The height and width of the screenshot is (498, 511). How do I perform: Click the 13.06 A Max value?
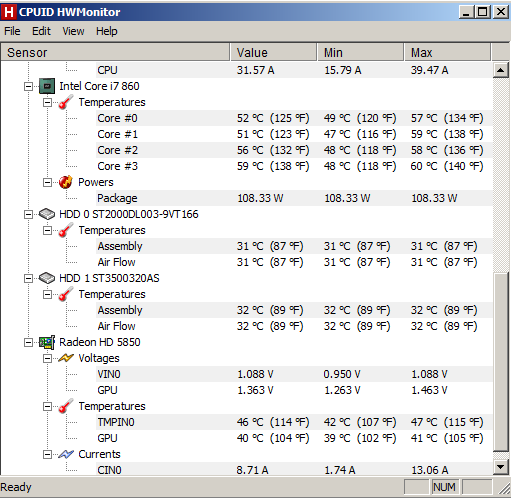click(429, 470)
